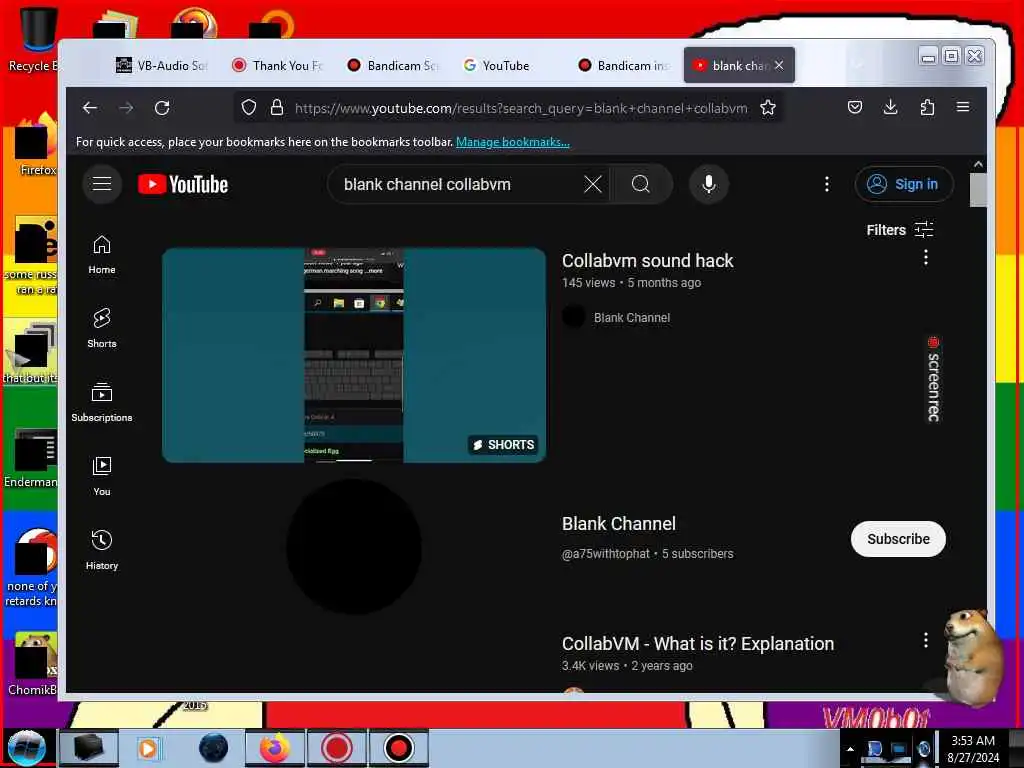Switch to the VB-Audio tab
The height and width of the screenshot is (768, 1024).
(x=162, y=65)
